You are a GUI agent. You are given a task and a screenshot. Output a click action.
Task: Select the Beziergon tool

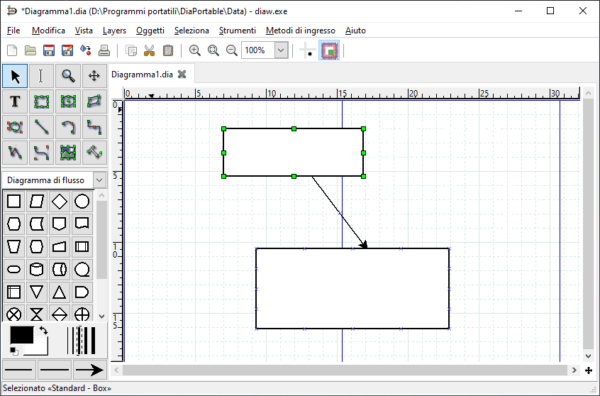pyautogui.click(x=15, y=127)
